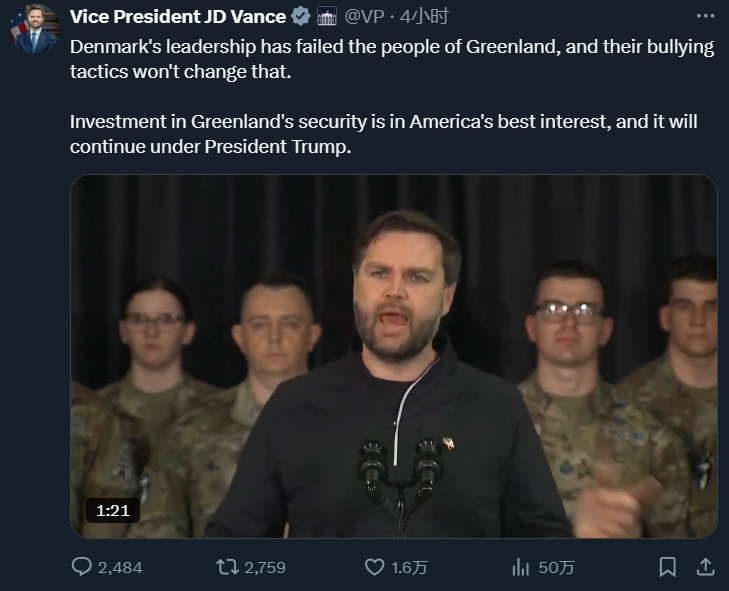Image resolution: width=729 pixels, height=591 pixels.
Task: Click the paragraph about investment in Greenland's security
Action: click(383, 133)
